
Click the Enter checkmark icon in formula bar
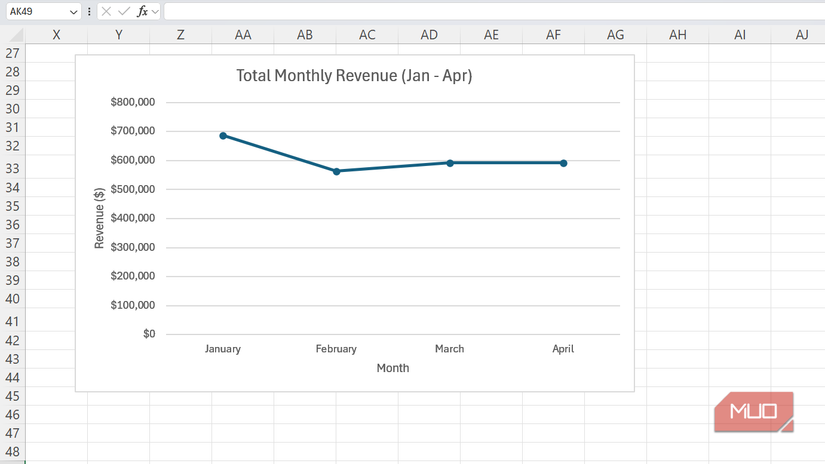124,11
